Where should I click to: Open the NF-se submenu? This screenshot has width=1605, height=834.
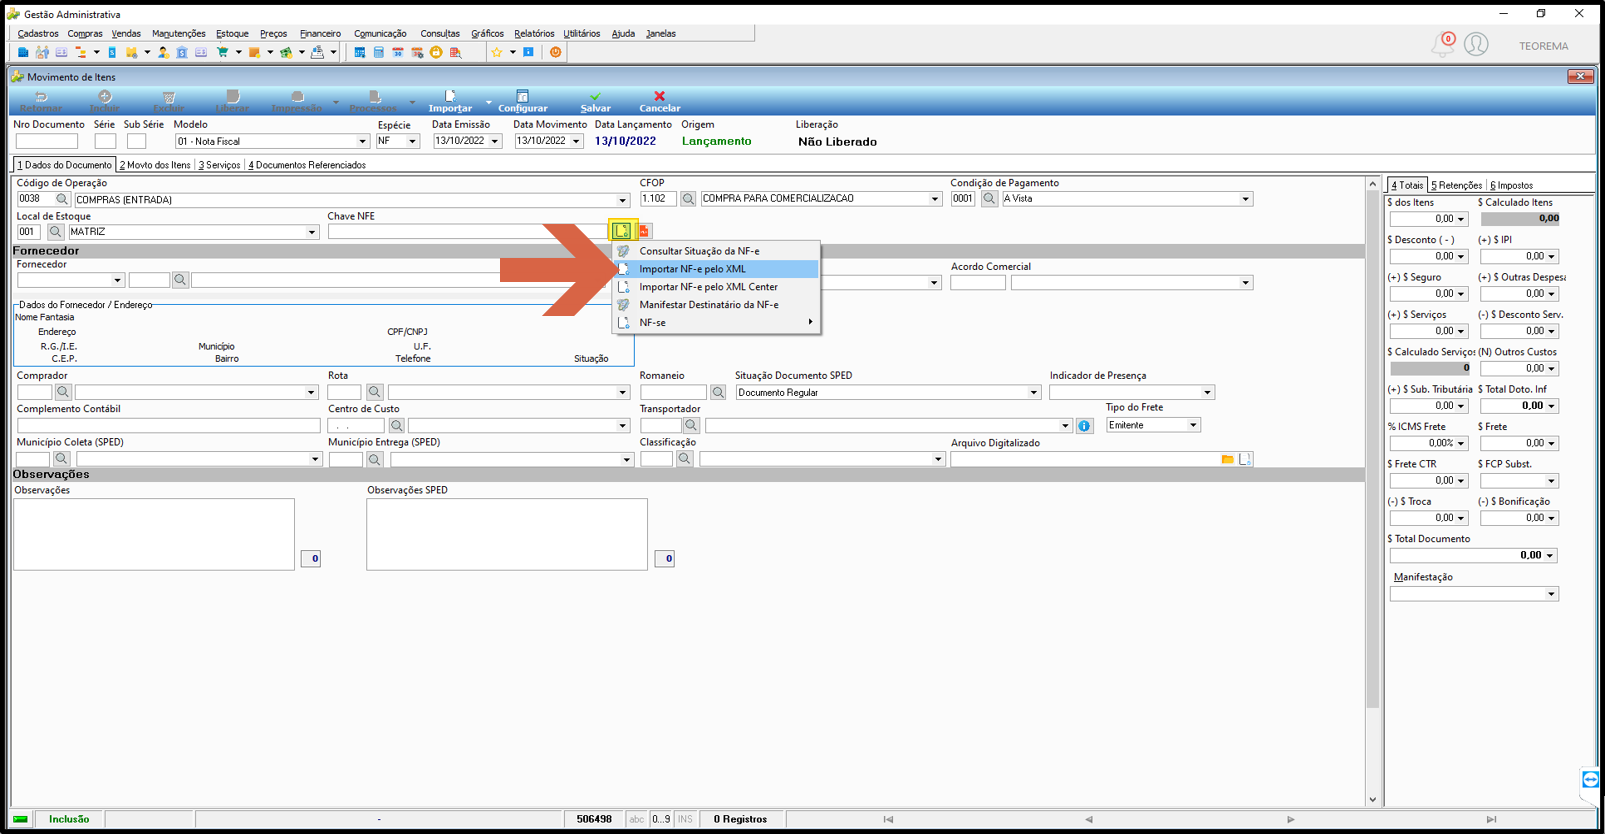click(x=716, y=323)
